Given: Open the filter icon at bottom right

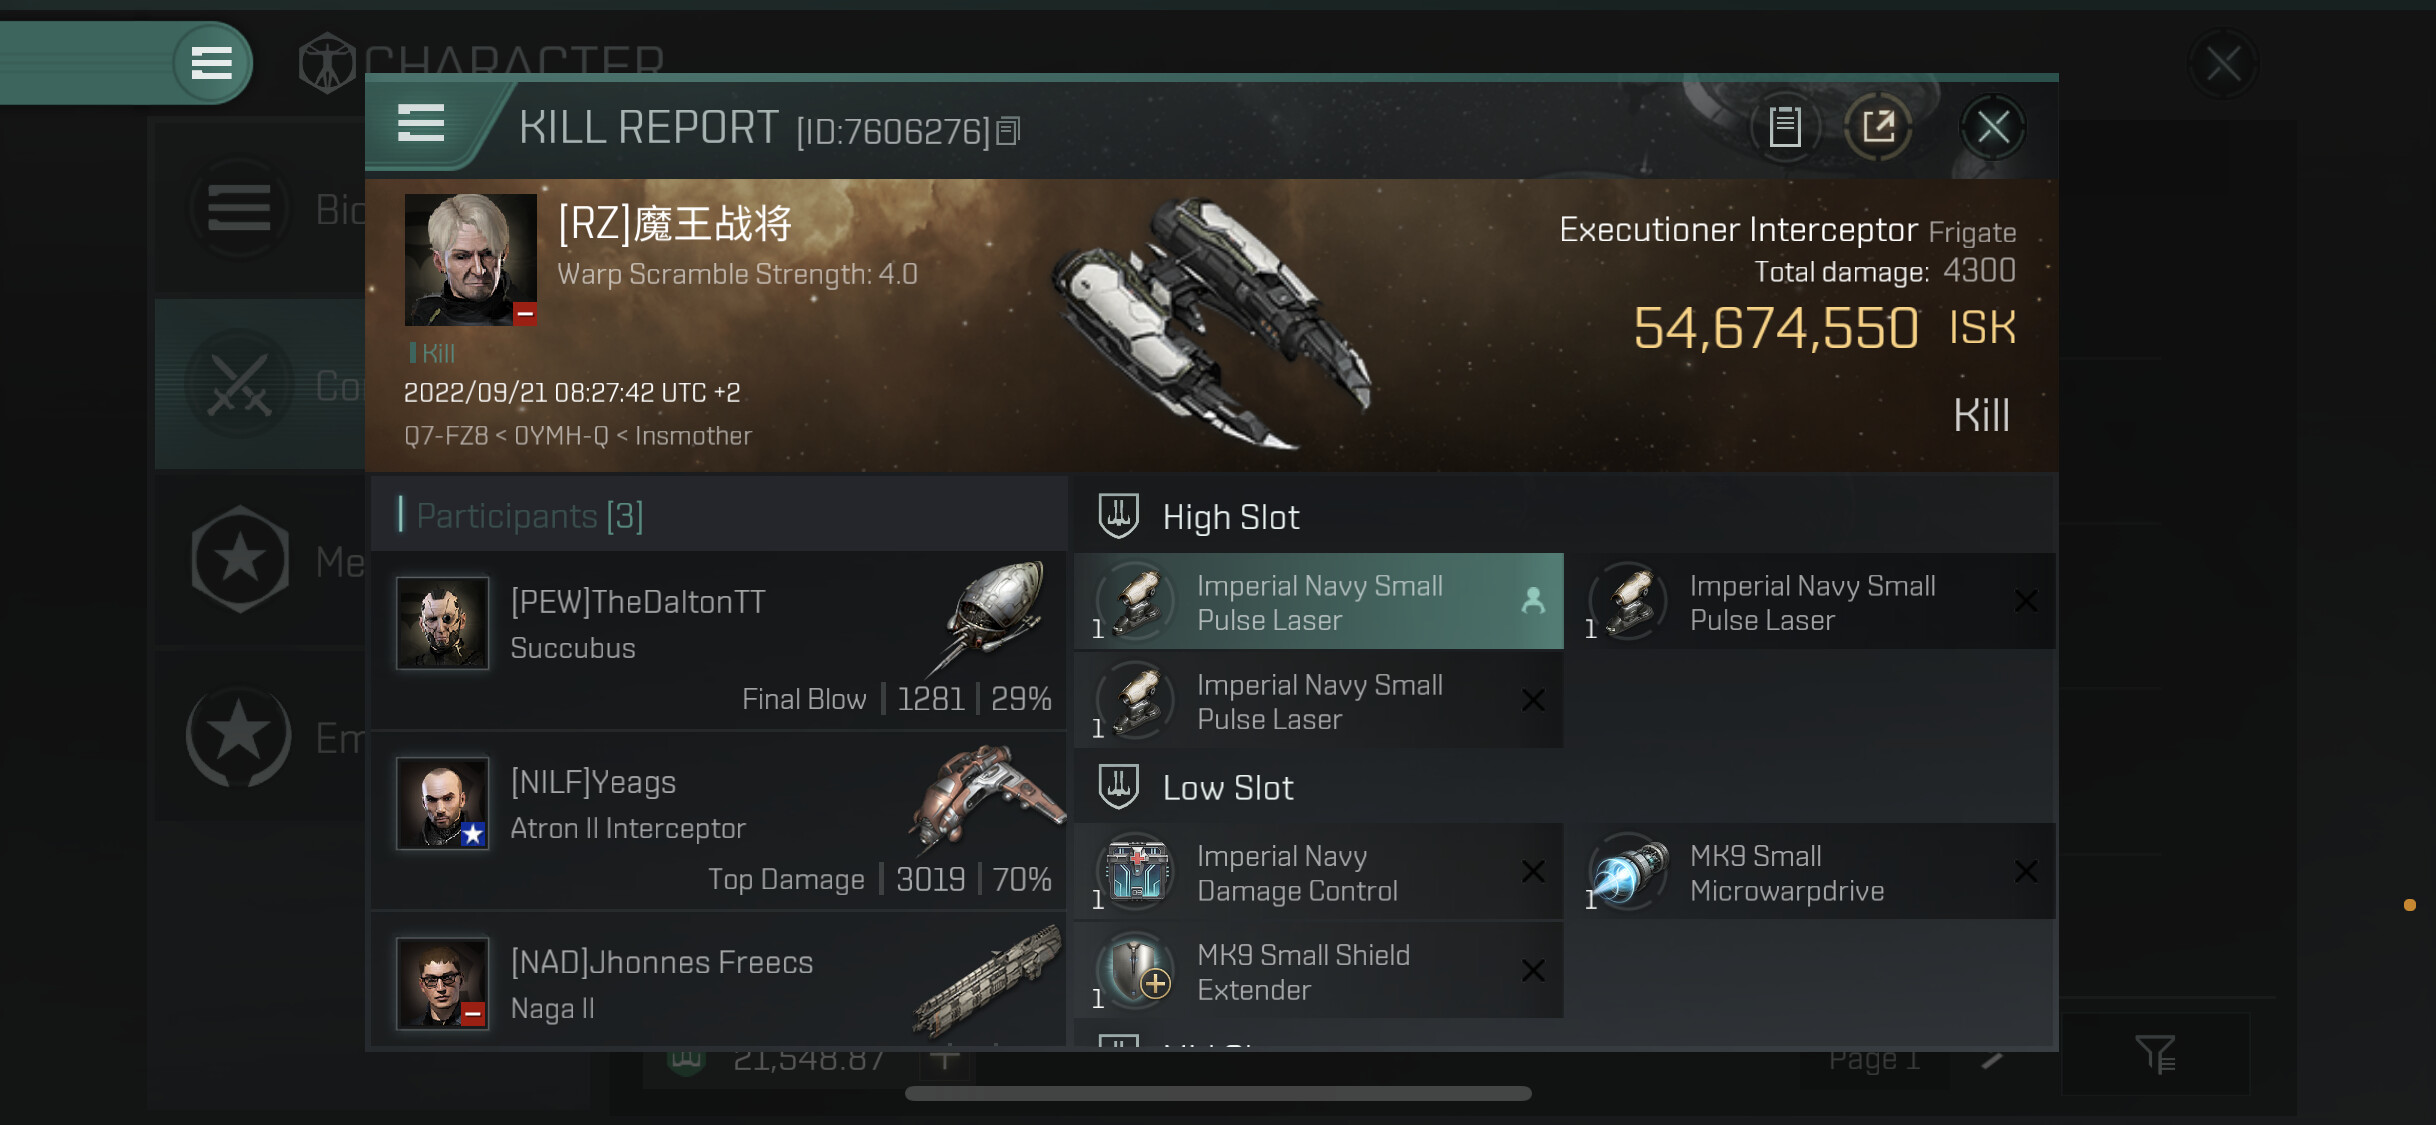Looking at the screenshot, I should (2156, 1053).
